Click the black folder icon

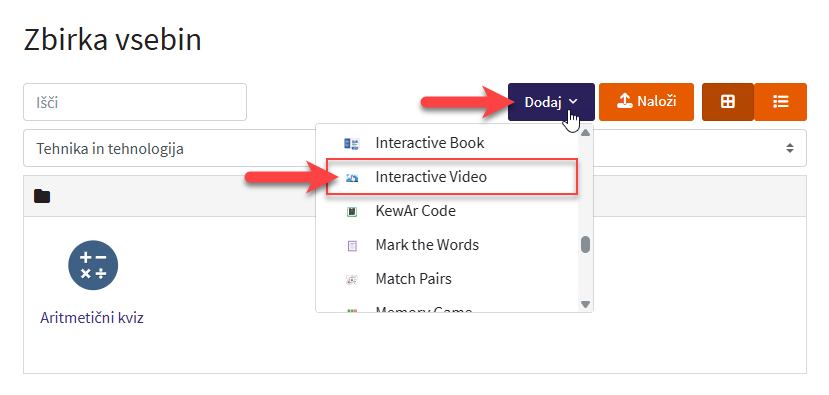click(42, 196)
